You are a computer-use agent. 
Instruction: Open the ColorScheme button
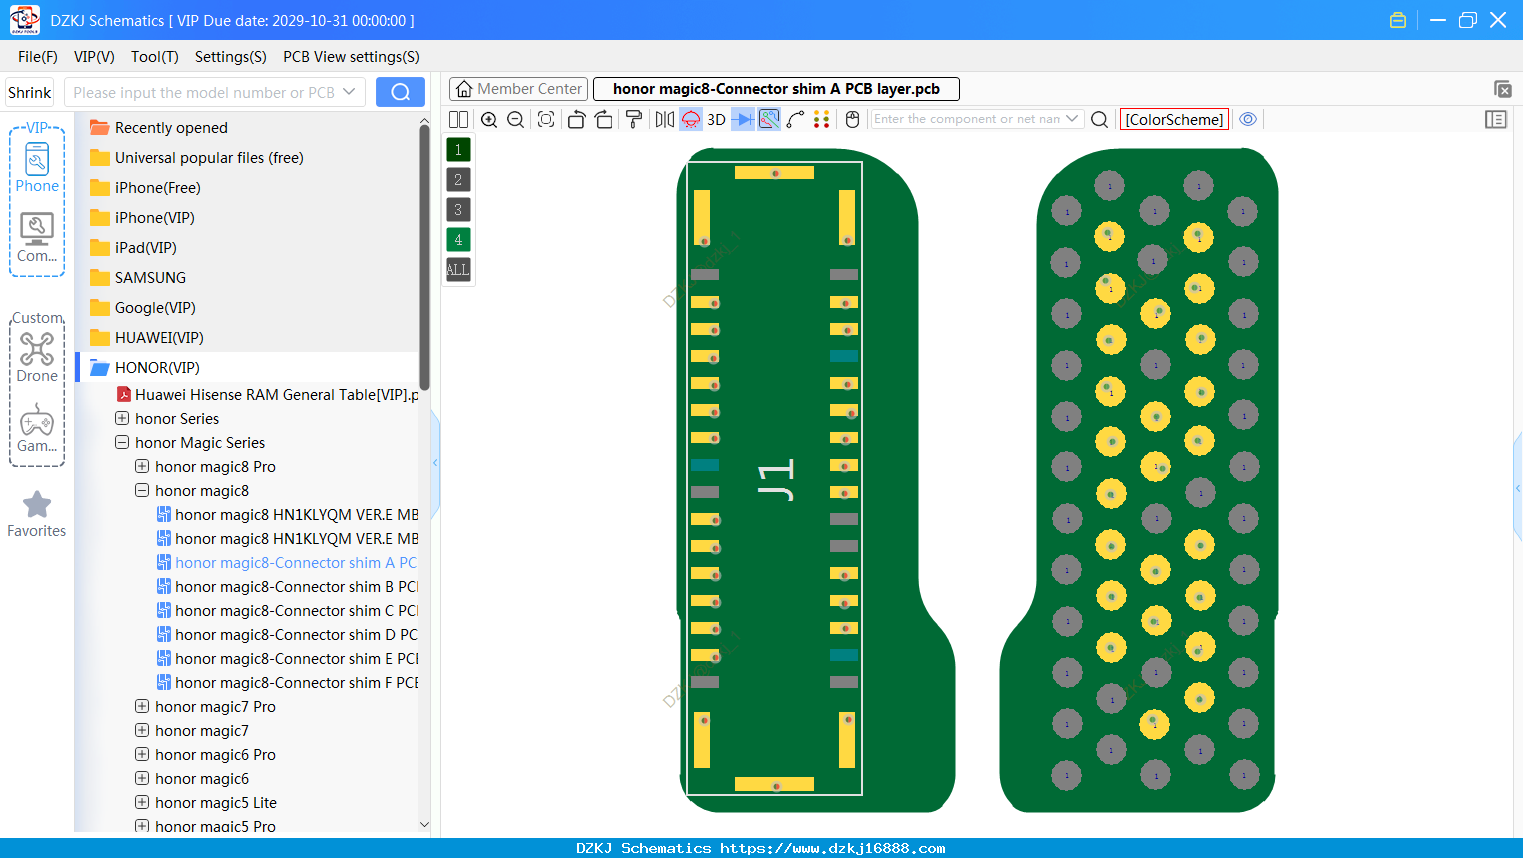pos(1174,119)
